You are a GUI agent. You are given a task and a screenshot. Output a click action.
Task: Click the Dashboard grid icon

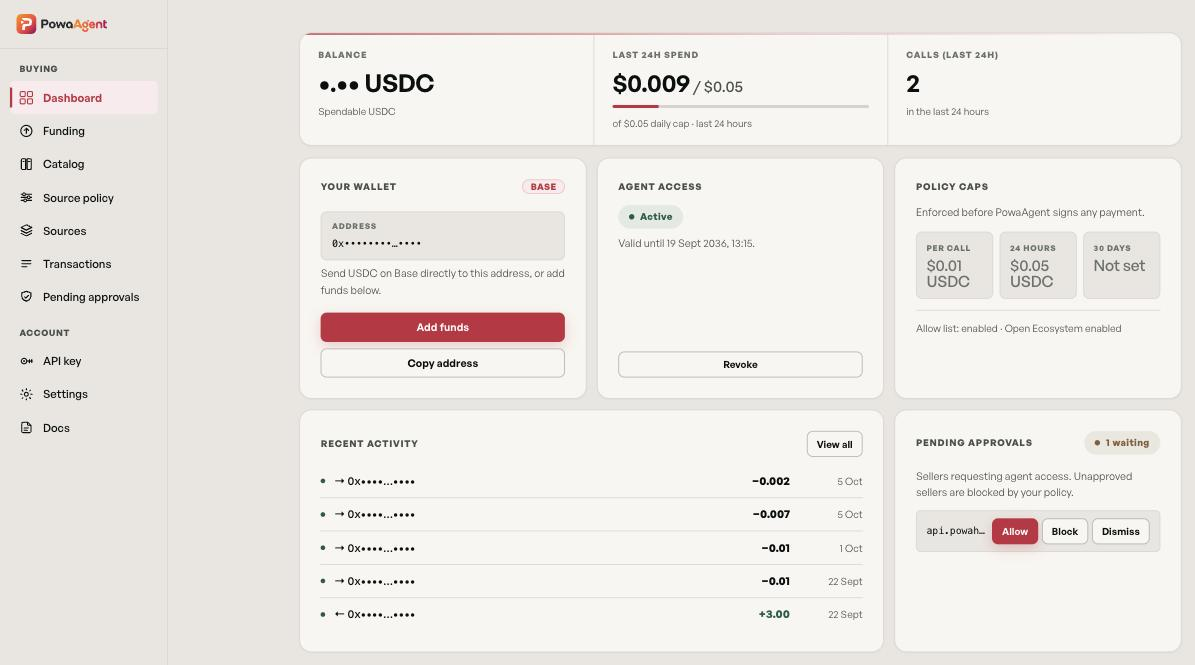[x=26, y=98]
